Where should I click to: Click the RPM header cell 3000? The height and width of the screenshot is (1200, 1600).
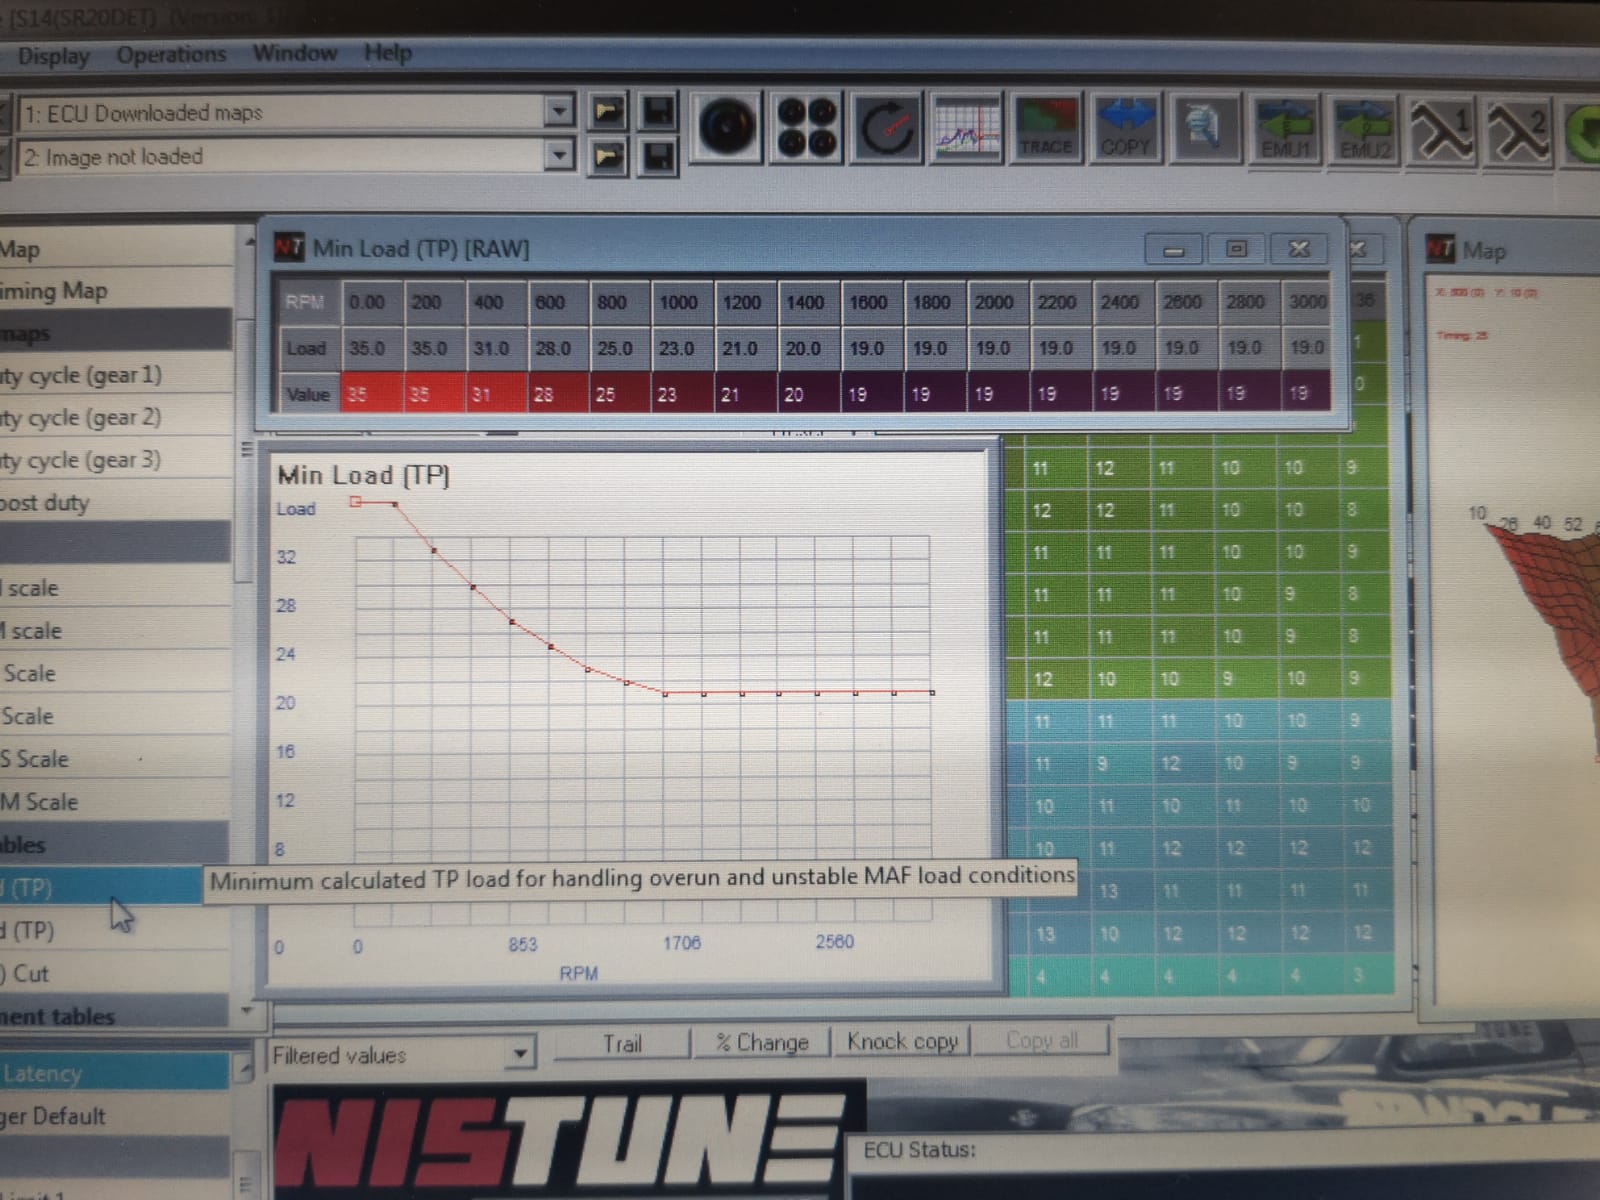[x=1305, y=301]
